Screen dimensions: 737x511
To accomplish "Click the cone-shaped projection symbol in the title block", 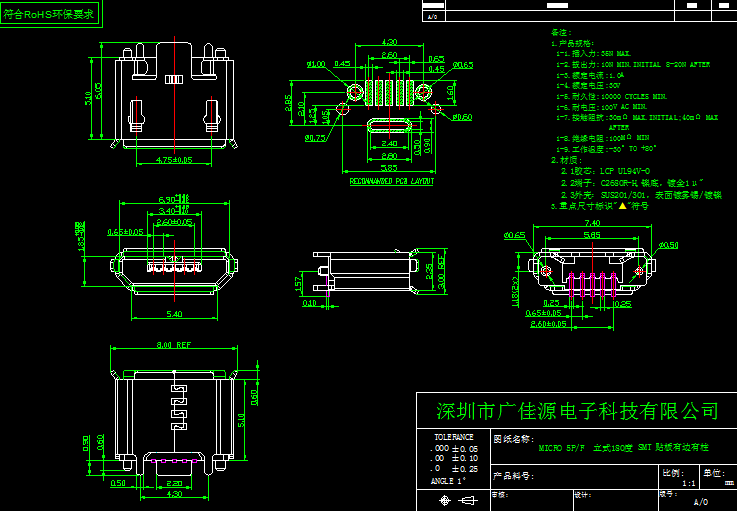I will [x=465, y=498].
